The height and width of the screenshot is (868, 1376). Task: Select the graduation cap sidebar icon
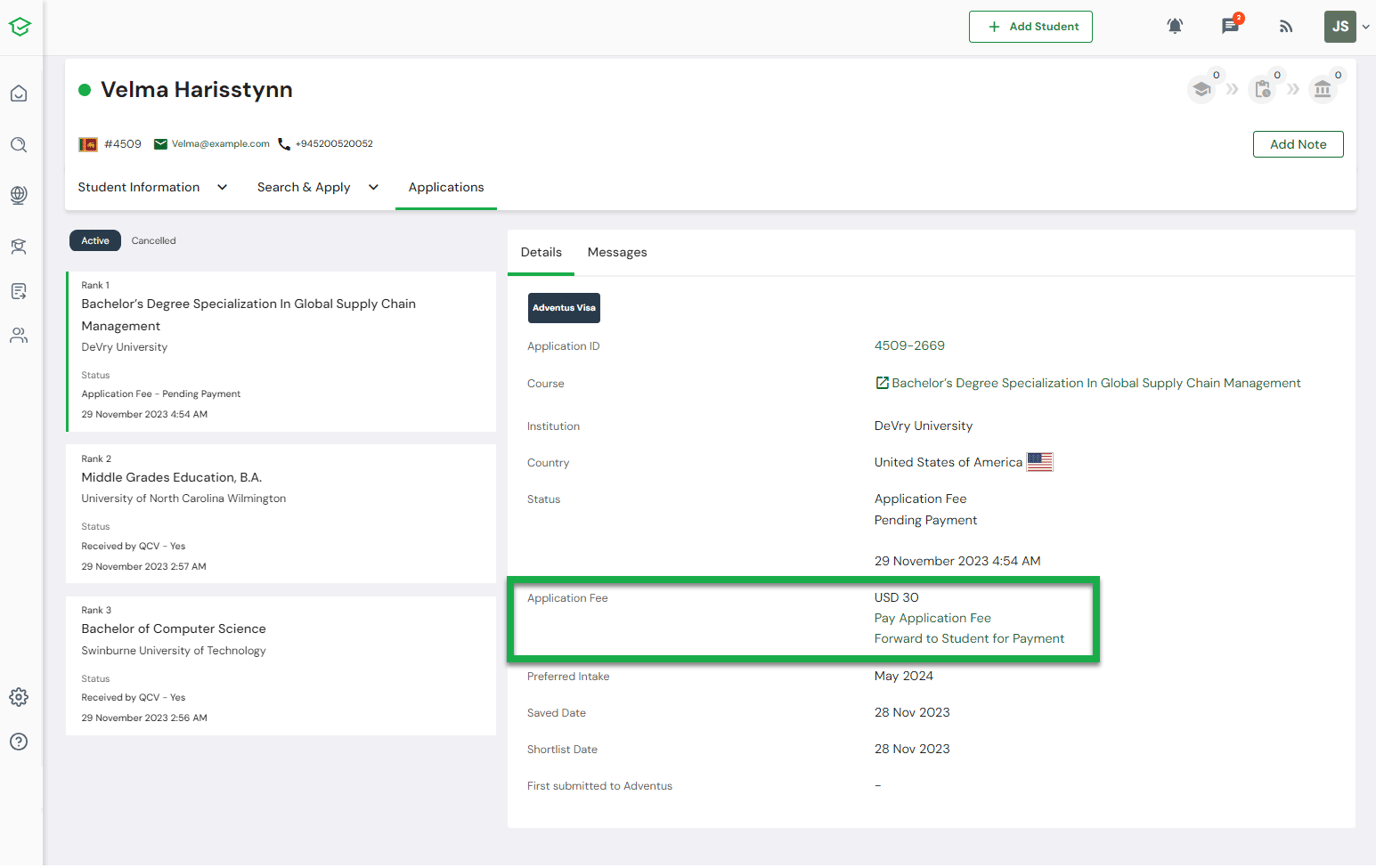pos(18,246)
